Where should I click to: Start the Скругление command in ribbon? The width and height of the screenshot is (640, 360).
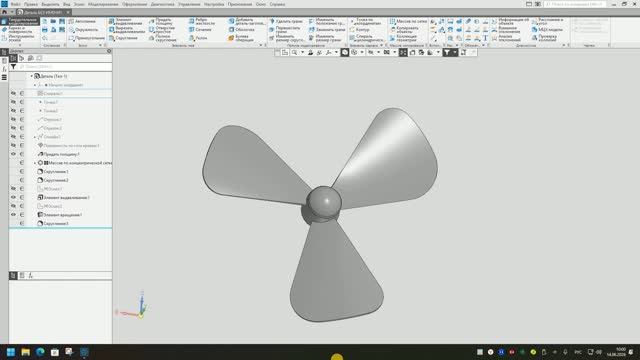(x=123, y=38)
